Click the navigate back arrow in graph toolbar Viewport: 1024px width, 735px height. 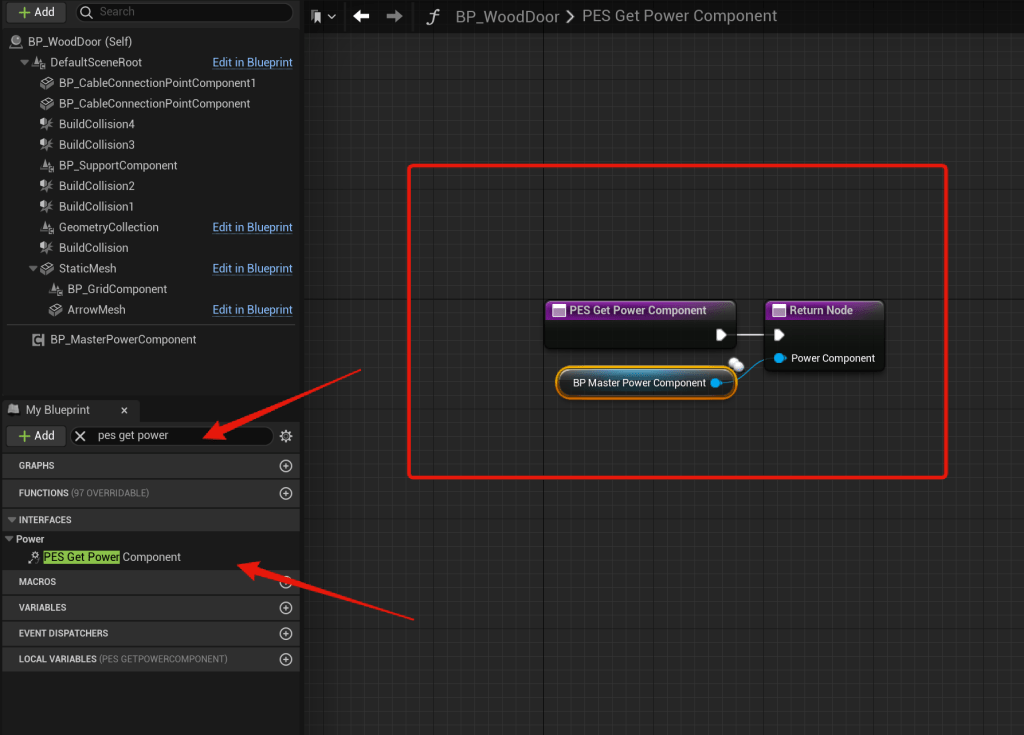[x=361, y=16]
